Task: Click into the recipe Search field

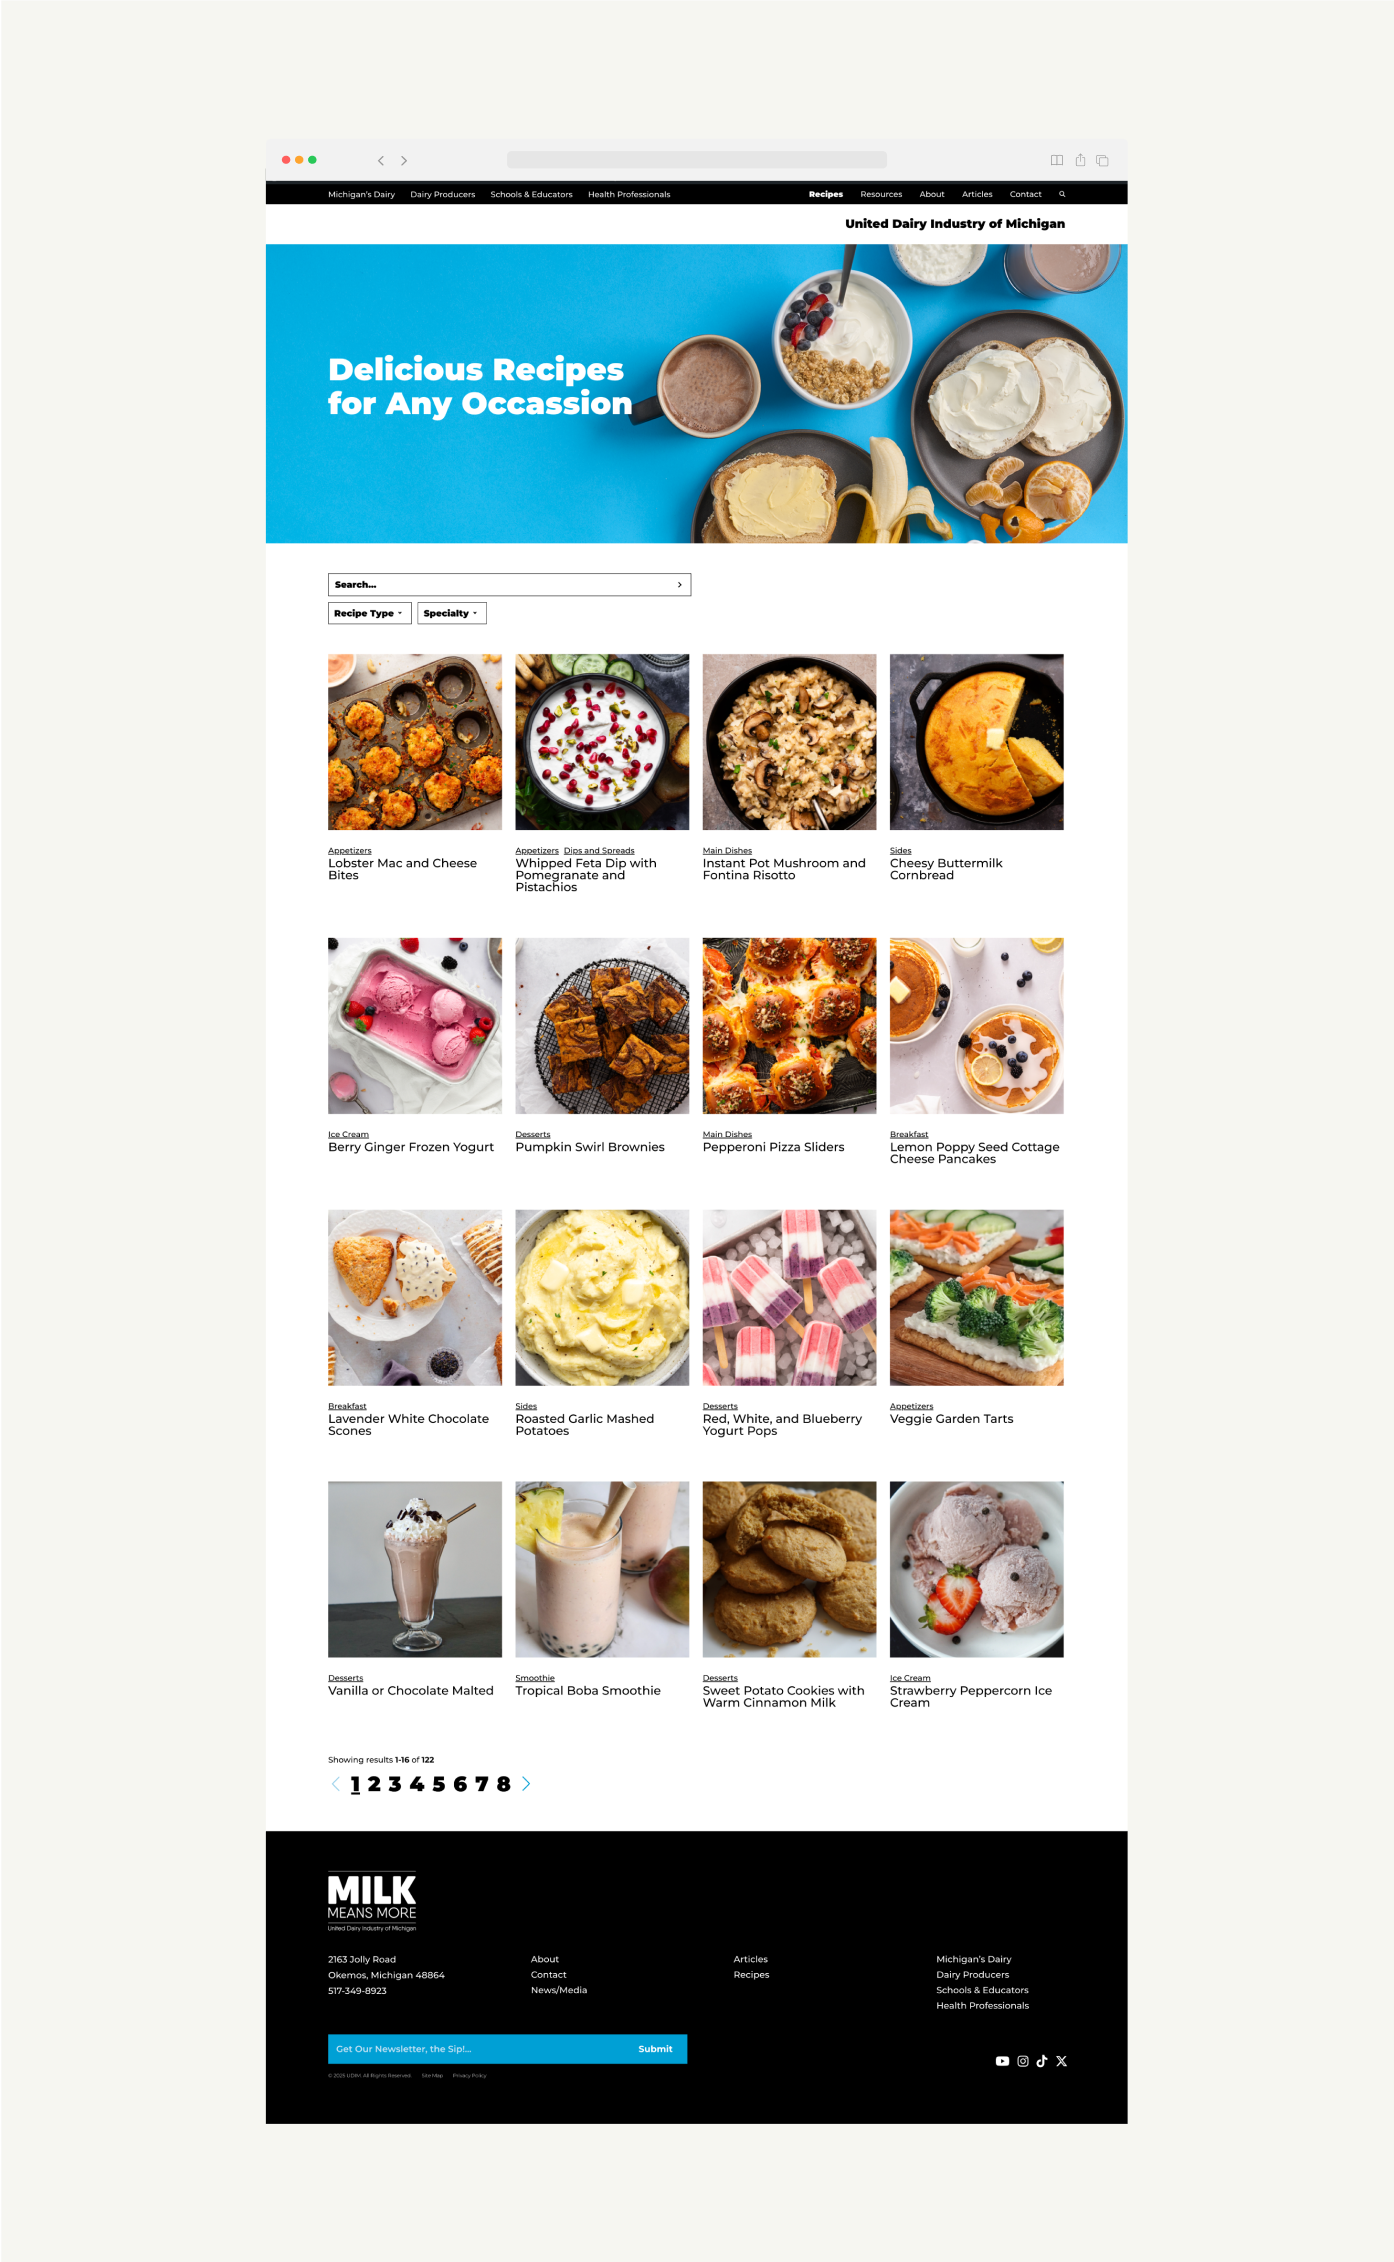Action: pos(509,585)
